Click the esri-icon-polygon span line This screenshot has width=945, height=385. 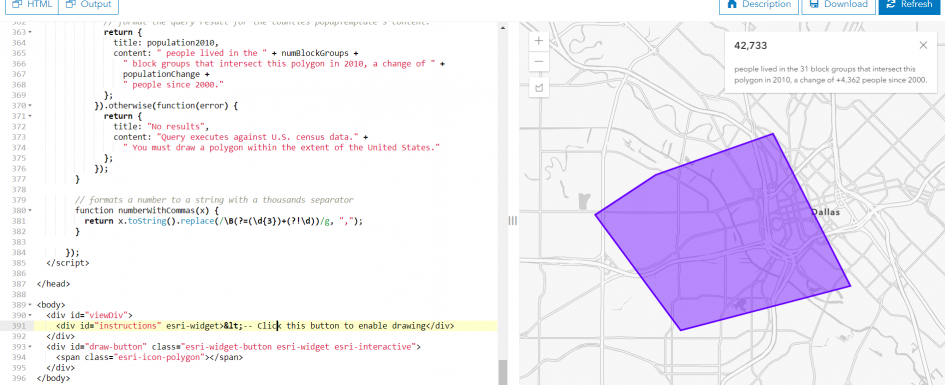coord(149,357)
